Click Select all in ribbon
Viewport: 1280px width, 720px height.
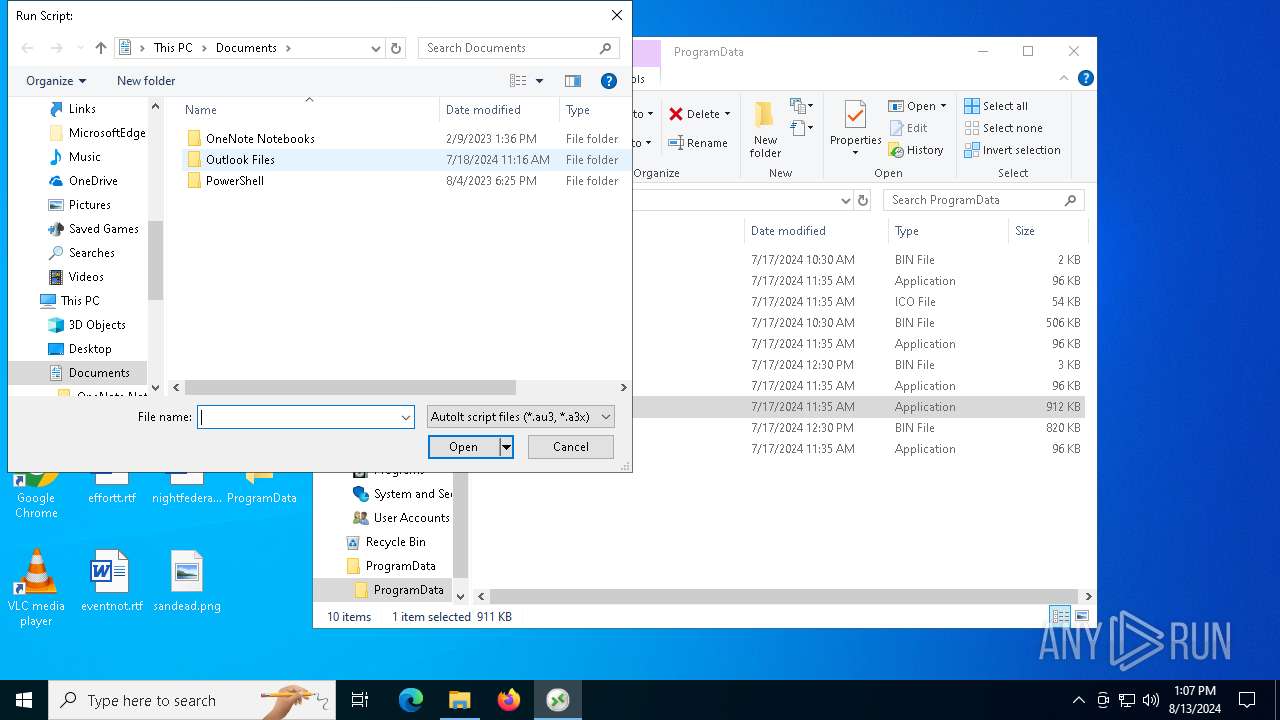coord(996,106)
